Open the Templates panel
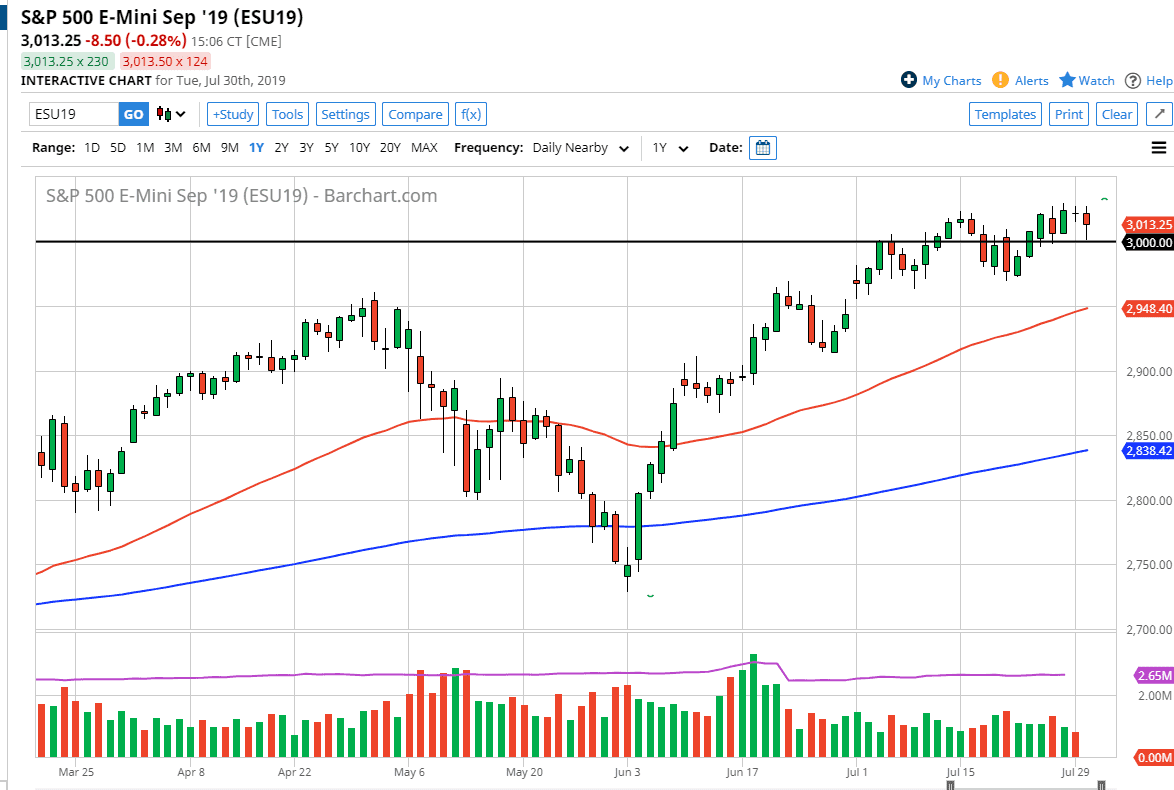 (1005, 114)
